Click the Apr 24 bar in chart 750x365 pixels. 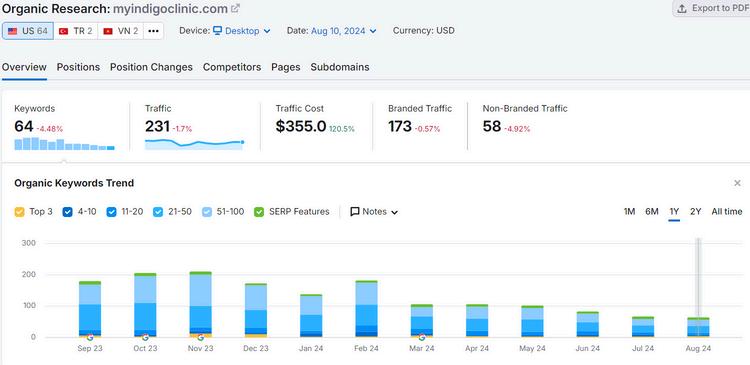point(477,321)
